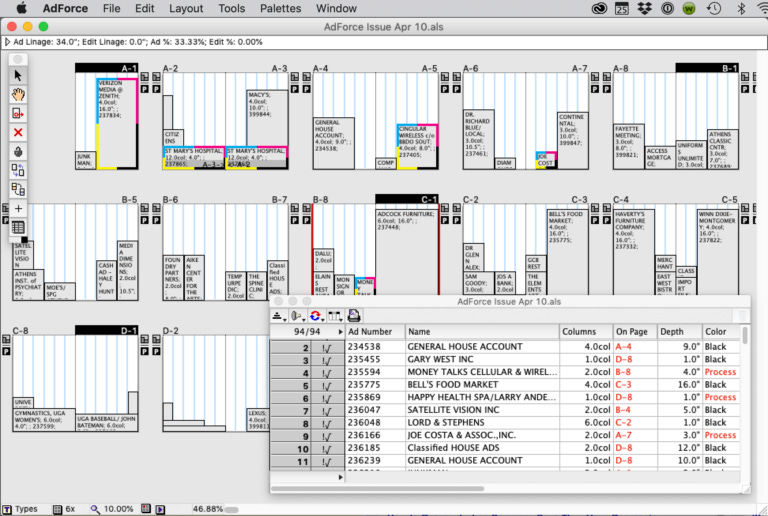Toggle status mark for row 5

pos(327,386)
